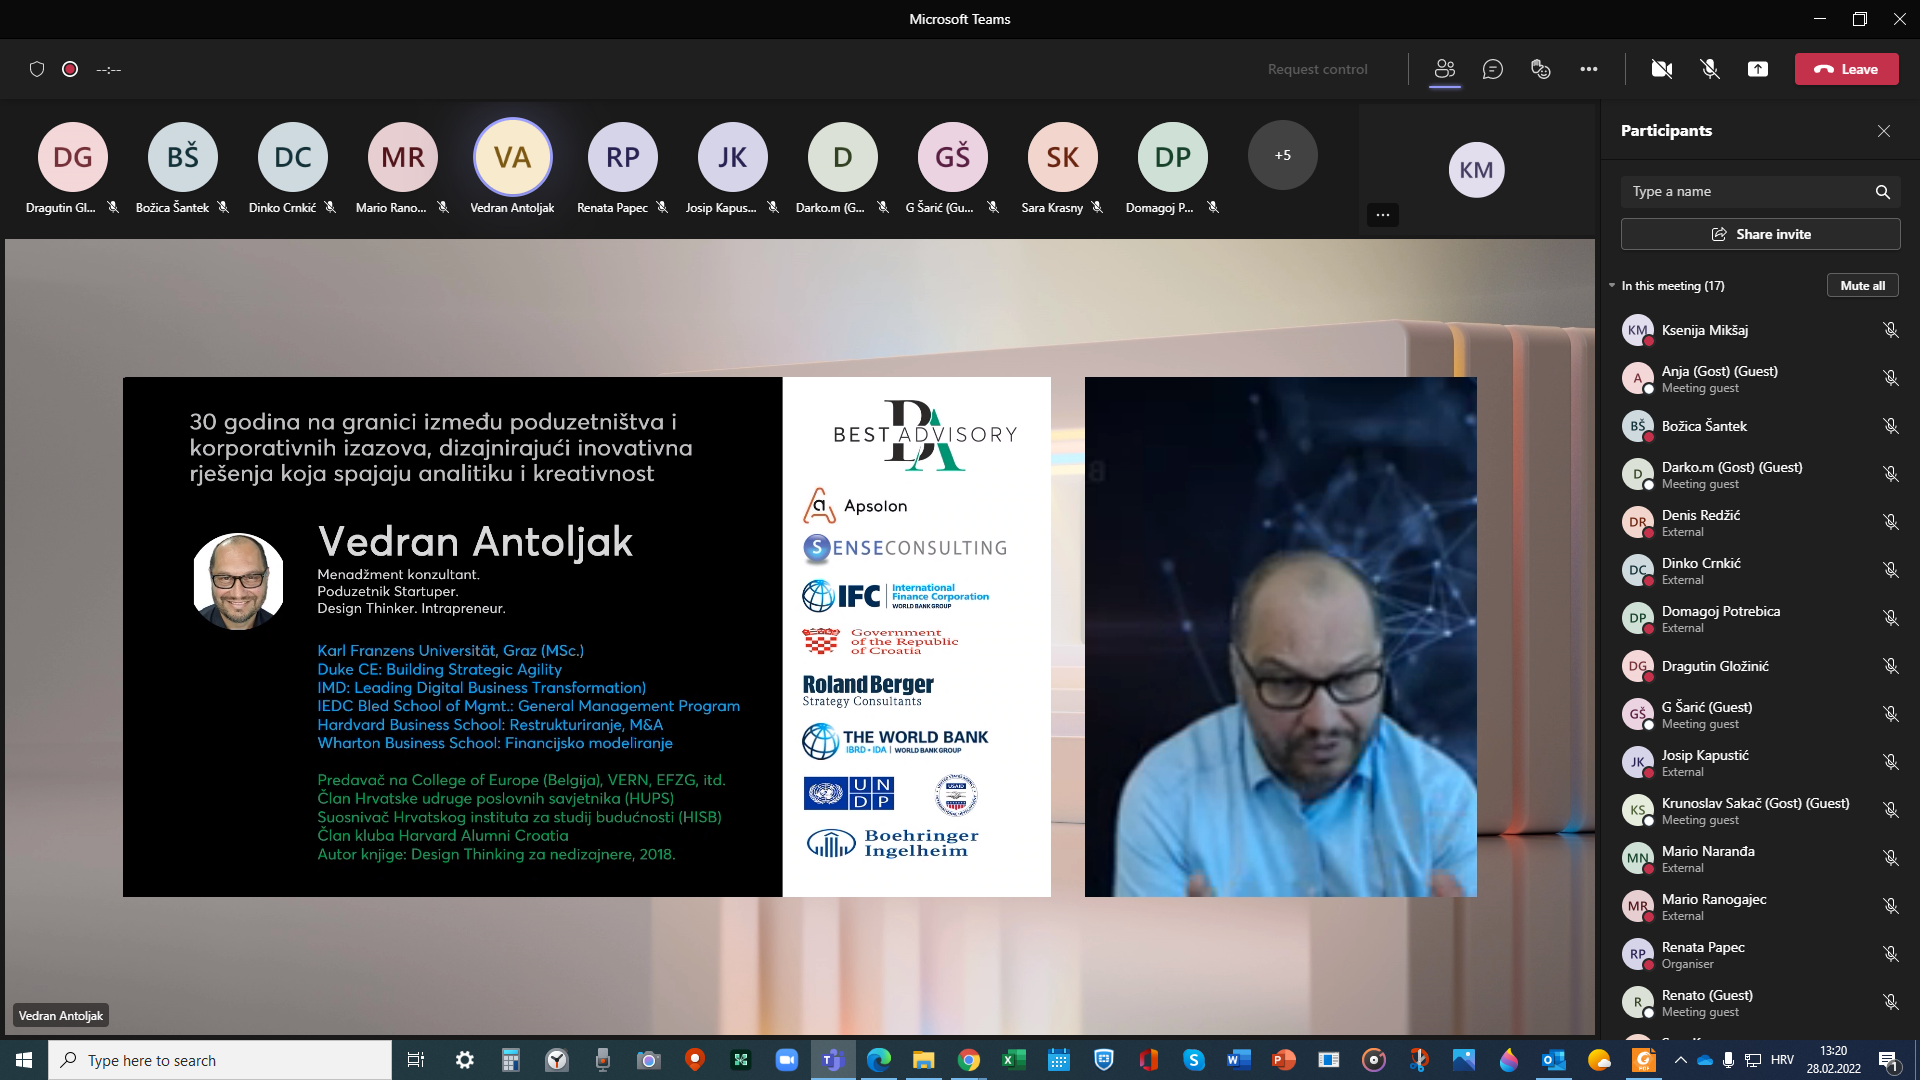Open More actions ellipsis in meeting toolbar
This screenshot has width=1920, height=1080.
(1588, 69)
